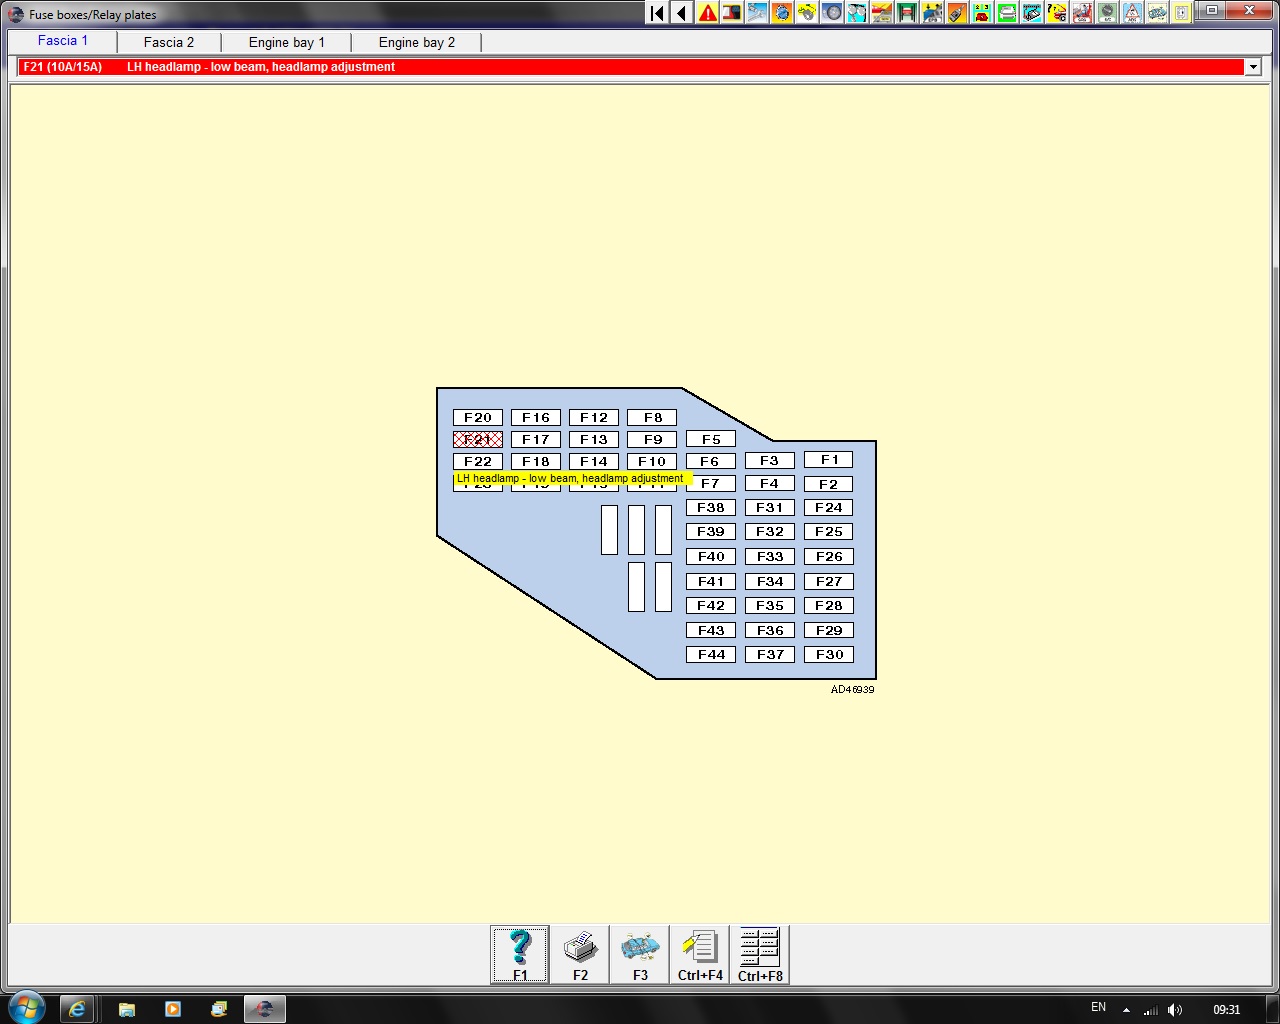
Task: Click the F1 help question mark button
Action: (x=520, y=954)
